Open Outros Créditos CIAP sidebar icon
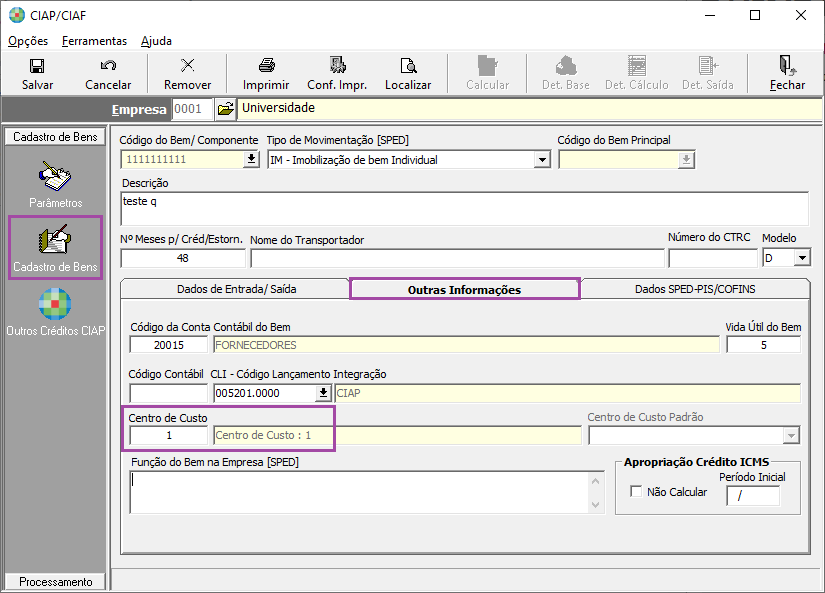This screenshot has width=825, height=593. (55, 304)
